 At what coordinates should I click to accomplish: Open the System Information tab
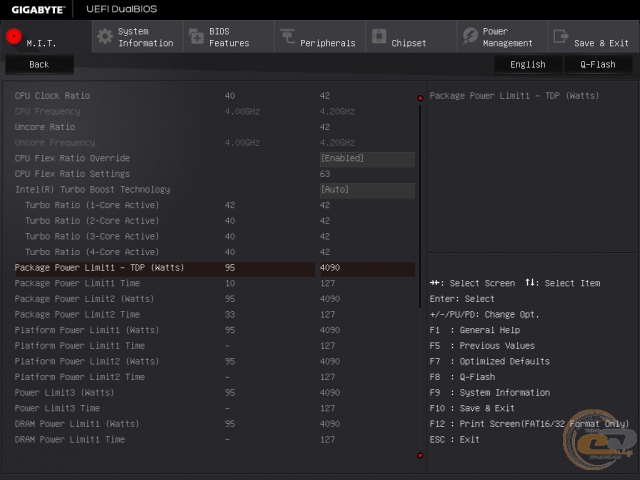(x=138, y=37)
